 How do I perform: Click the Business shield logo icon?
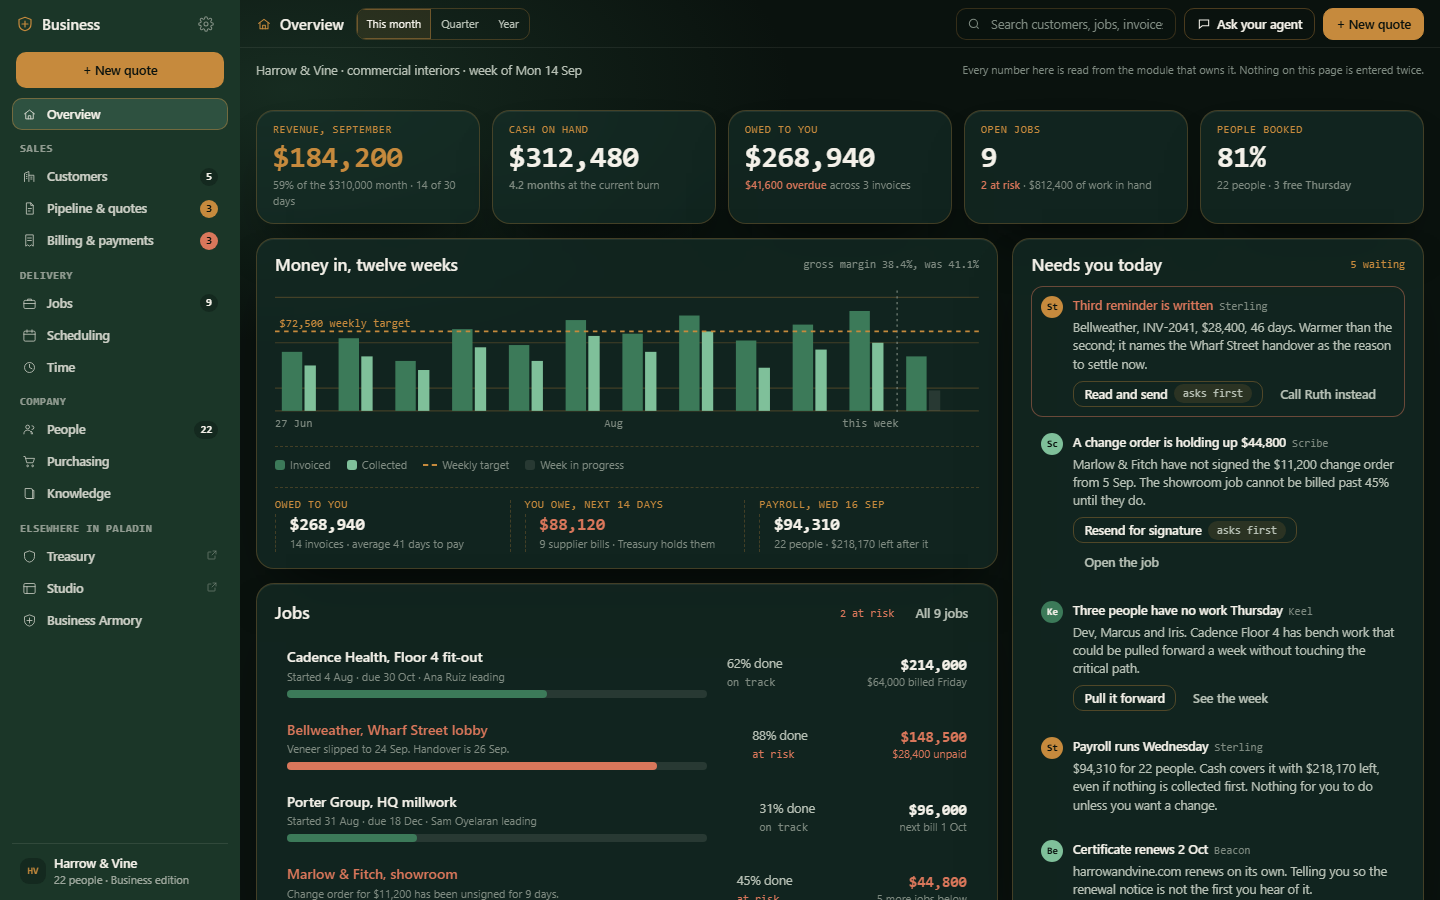click(x=25, y=24)
